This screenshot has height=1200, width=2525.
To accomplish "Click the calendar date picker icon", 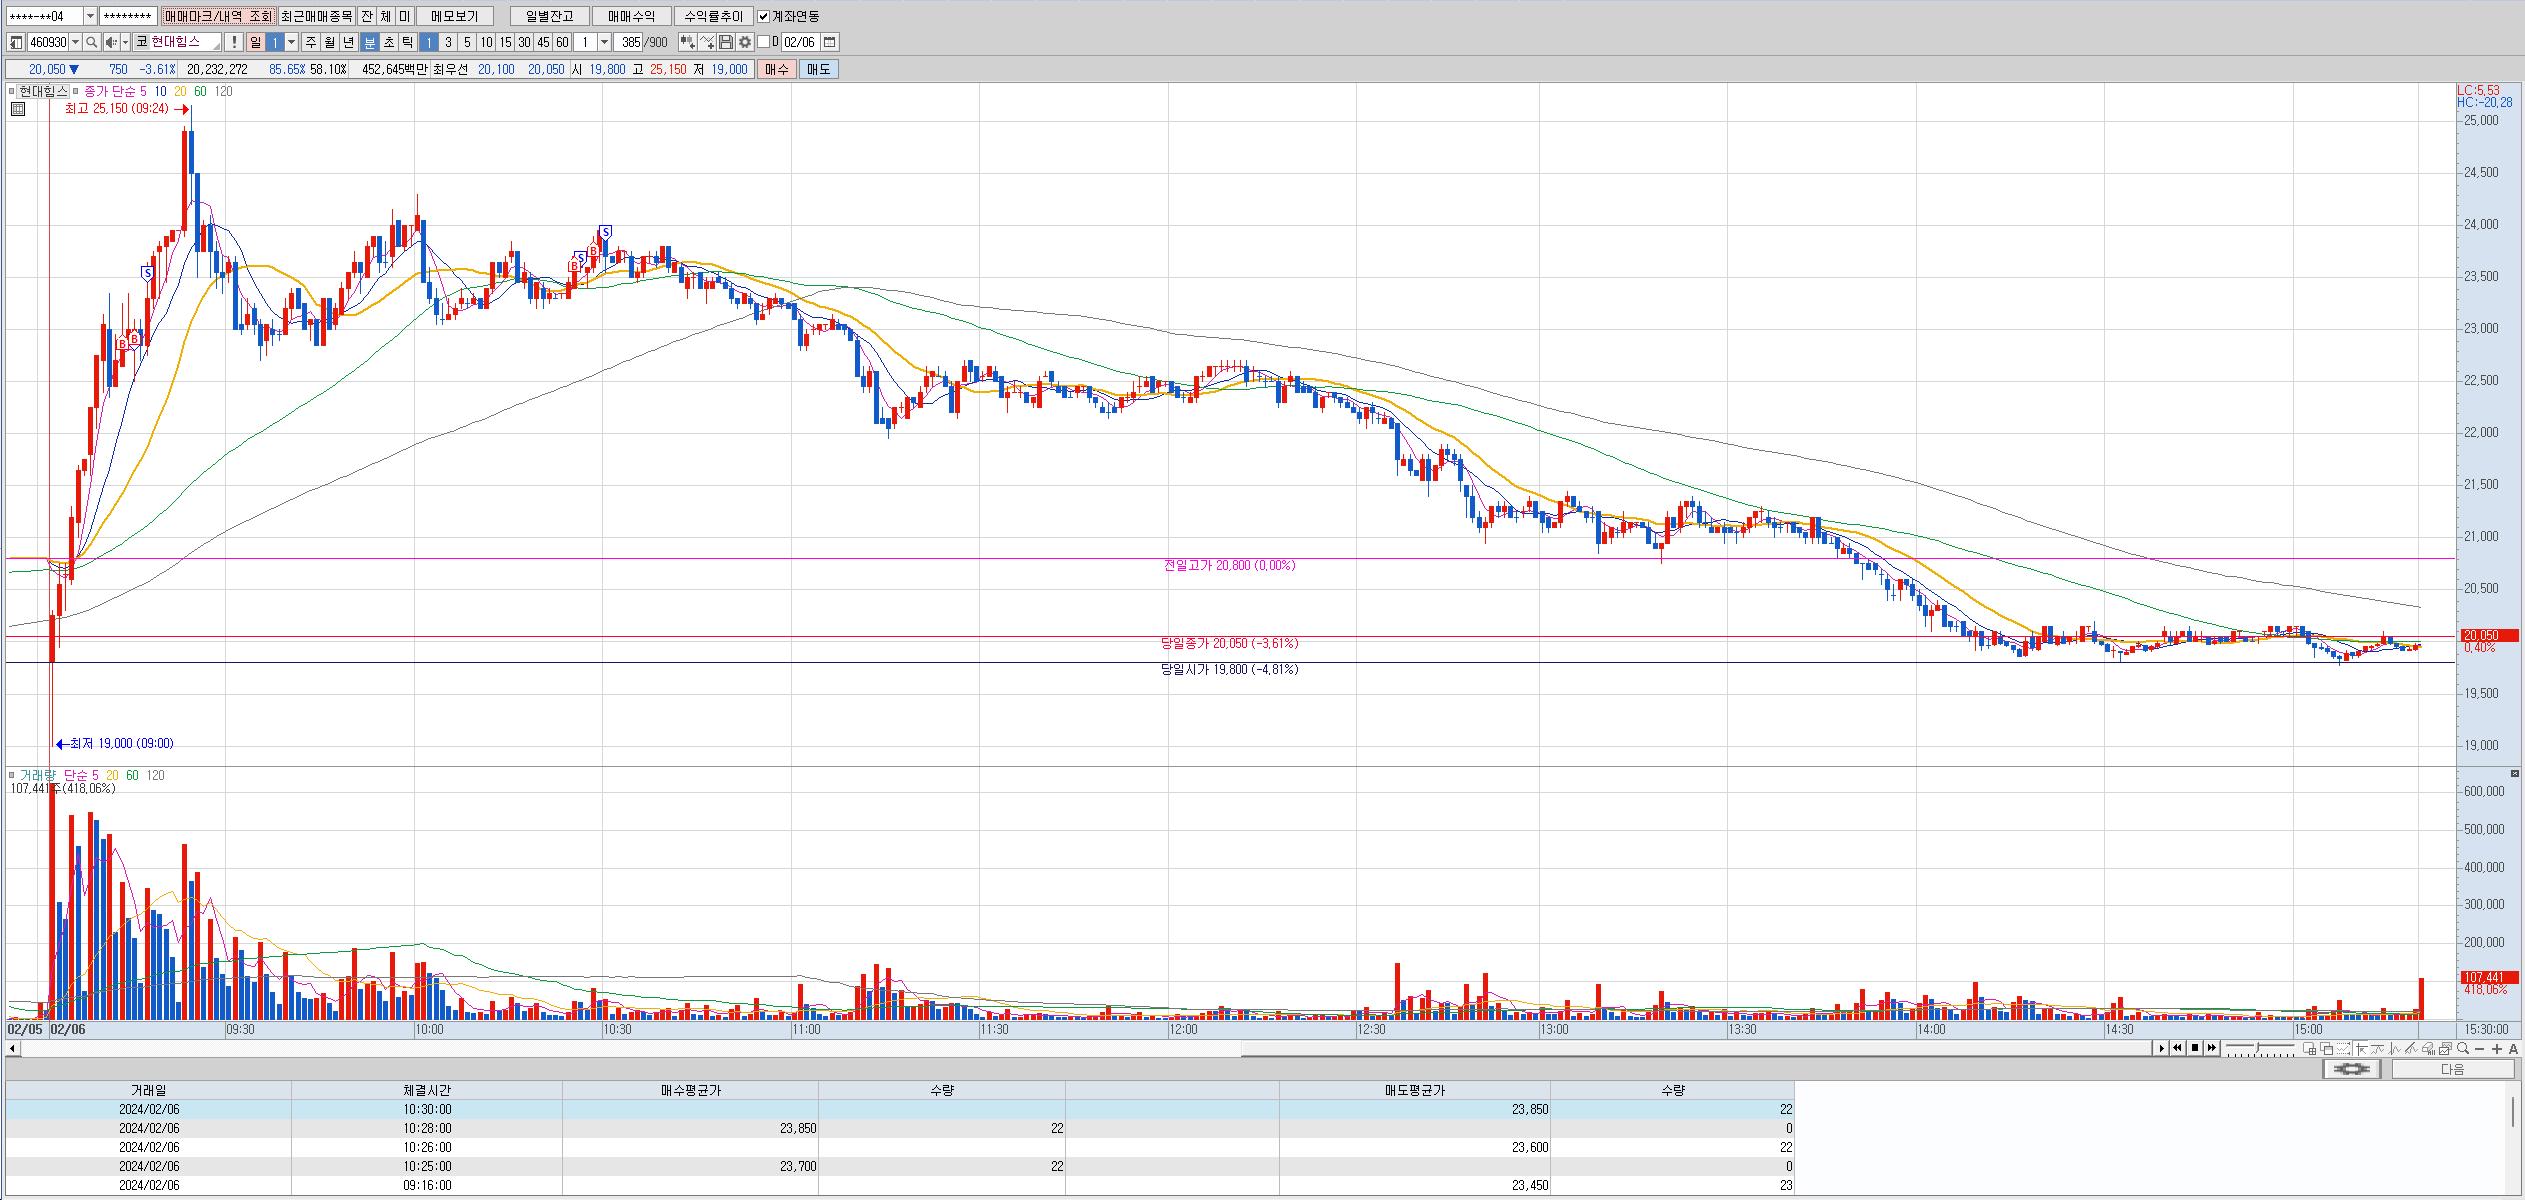I will 830,42.
